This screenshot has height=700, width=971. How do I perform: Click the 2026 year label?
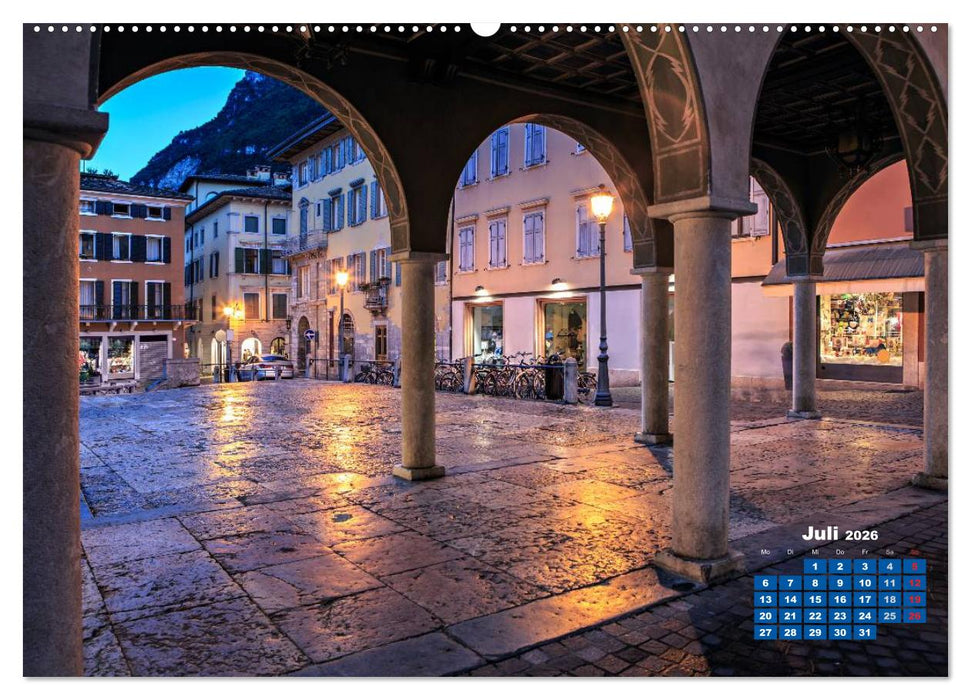pos(861,535)
